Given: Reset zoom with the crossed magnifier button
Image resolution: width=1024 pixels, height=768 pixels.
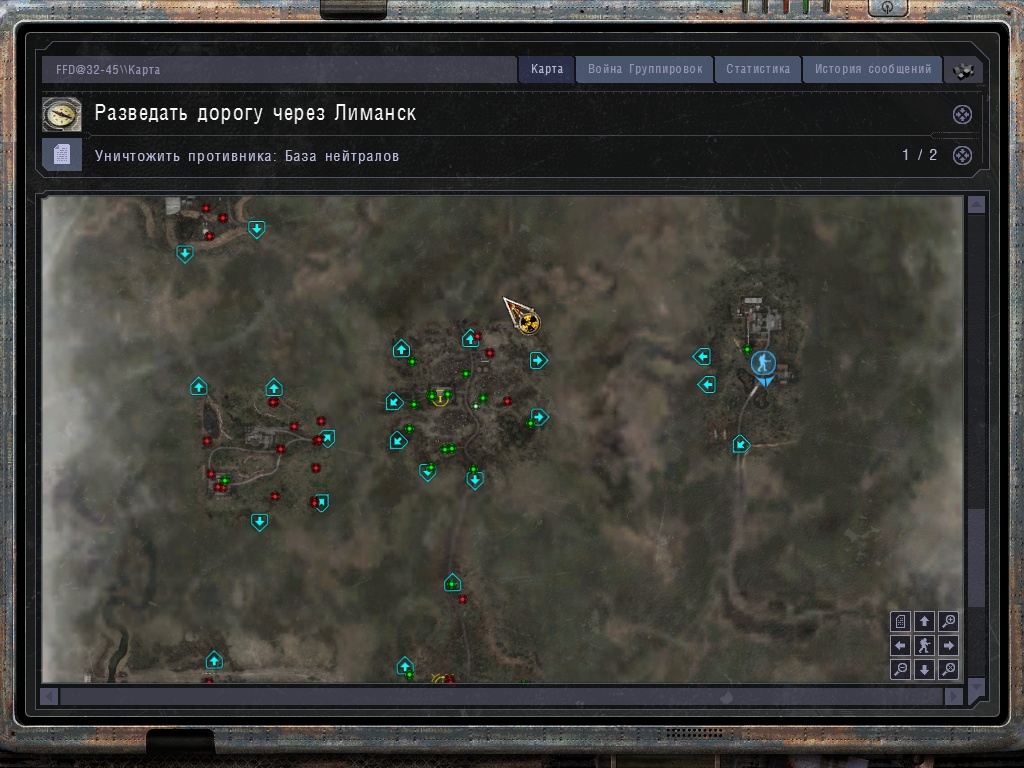Looking at the screenshot, I should 948,669.
